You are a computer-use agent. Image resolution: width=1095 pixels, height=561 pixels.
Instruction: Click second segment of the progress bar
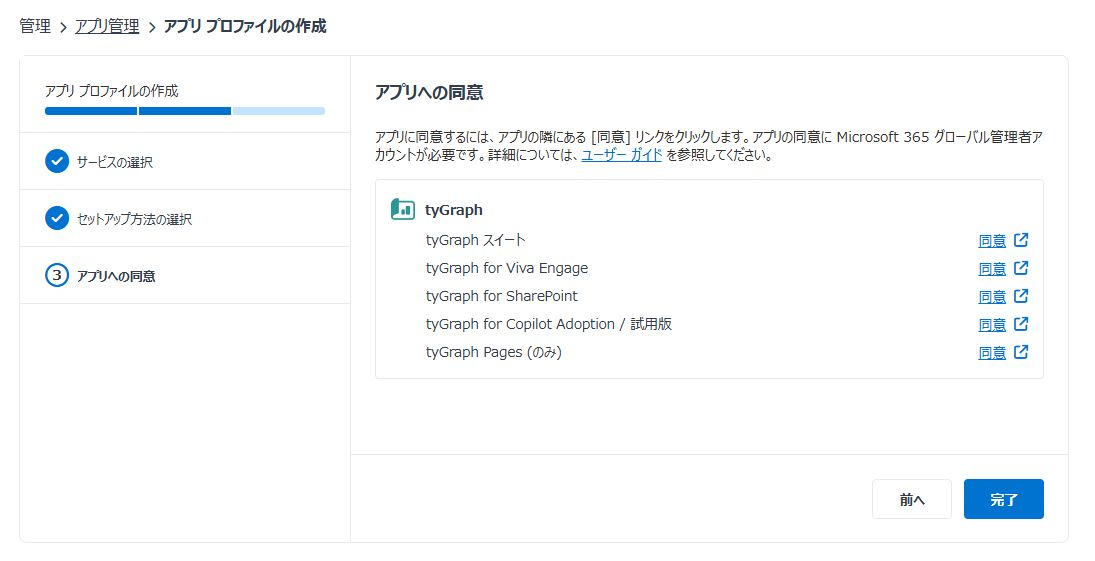185,111
